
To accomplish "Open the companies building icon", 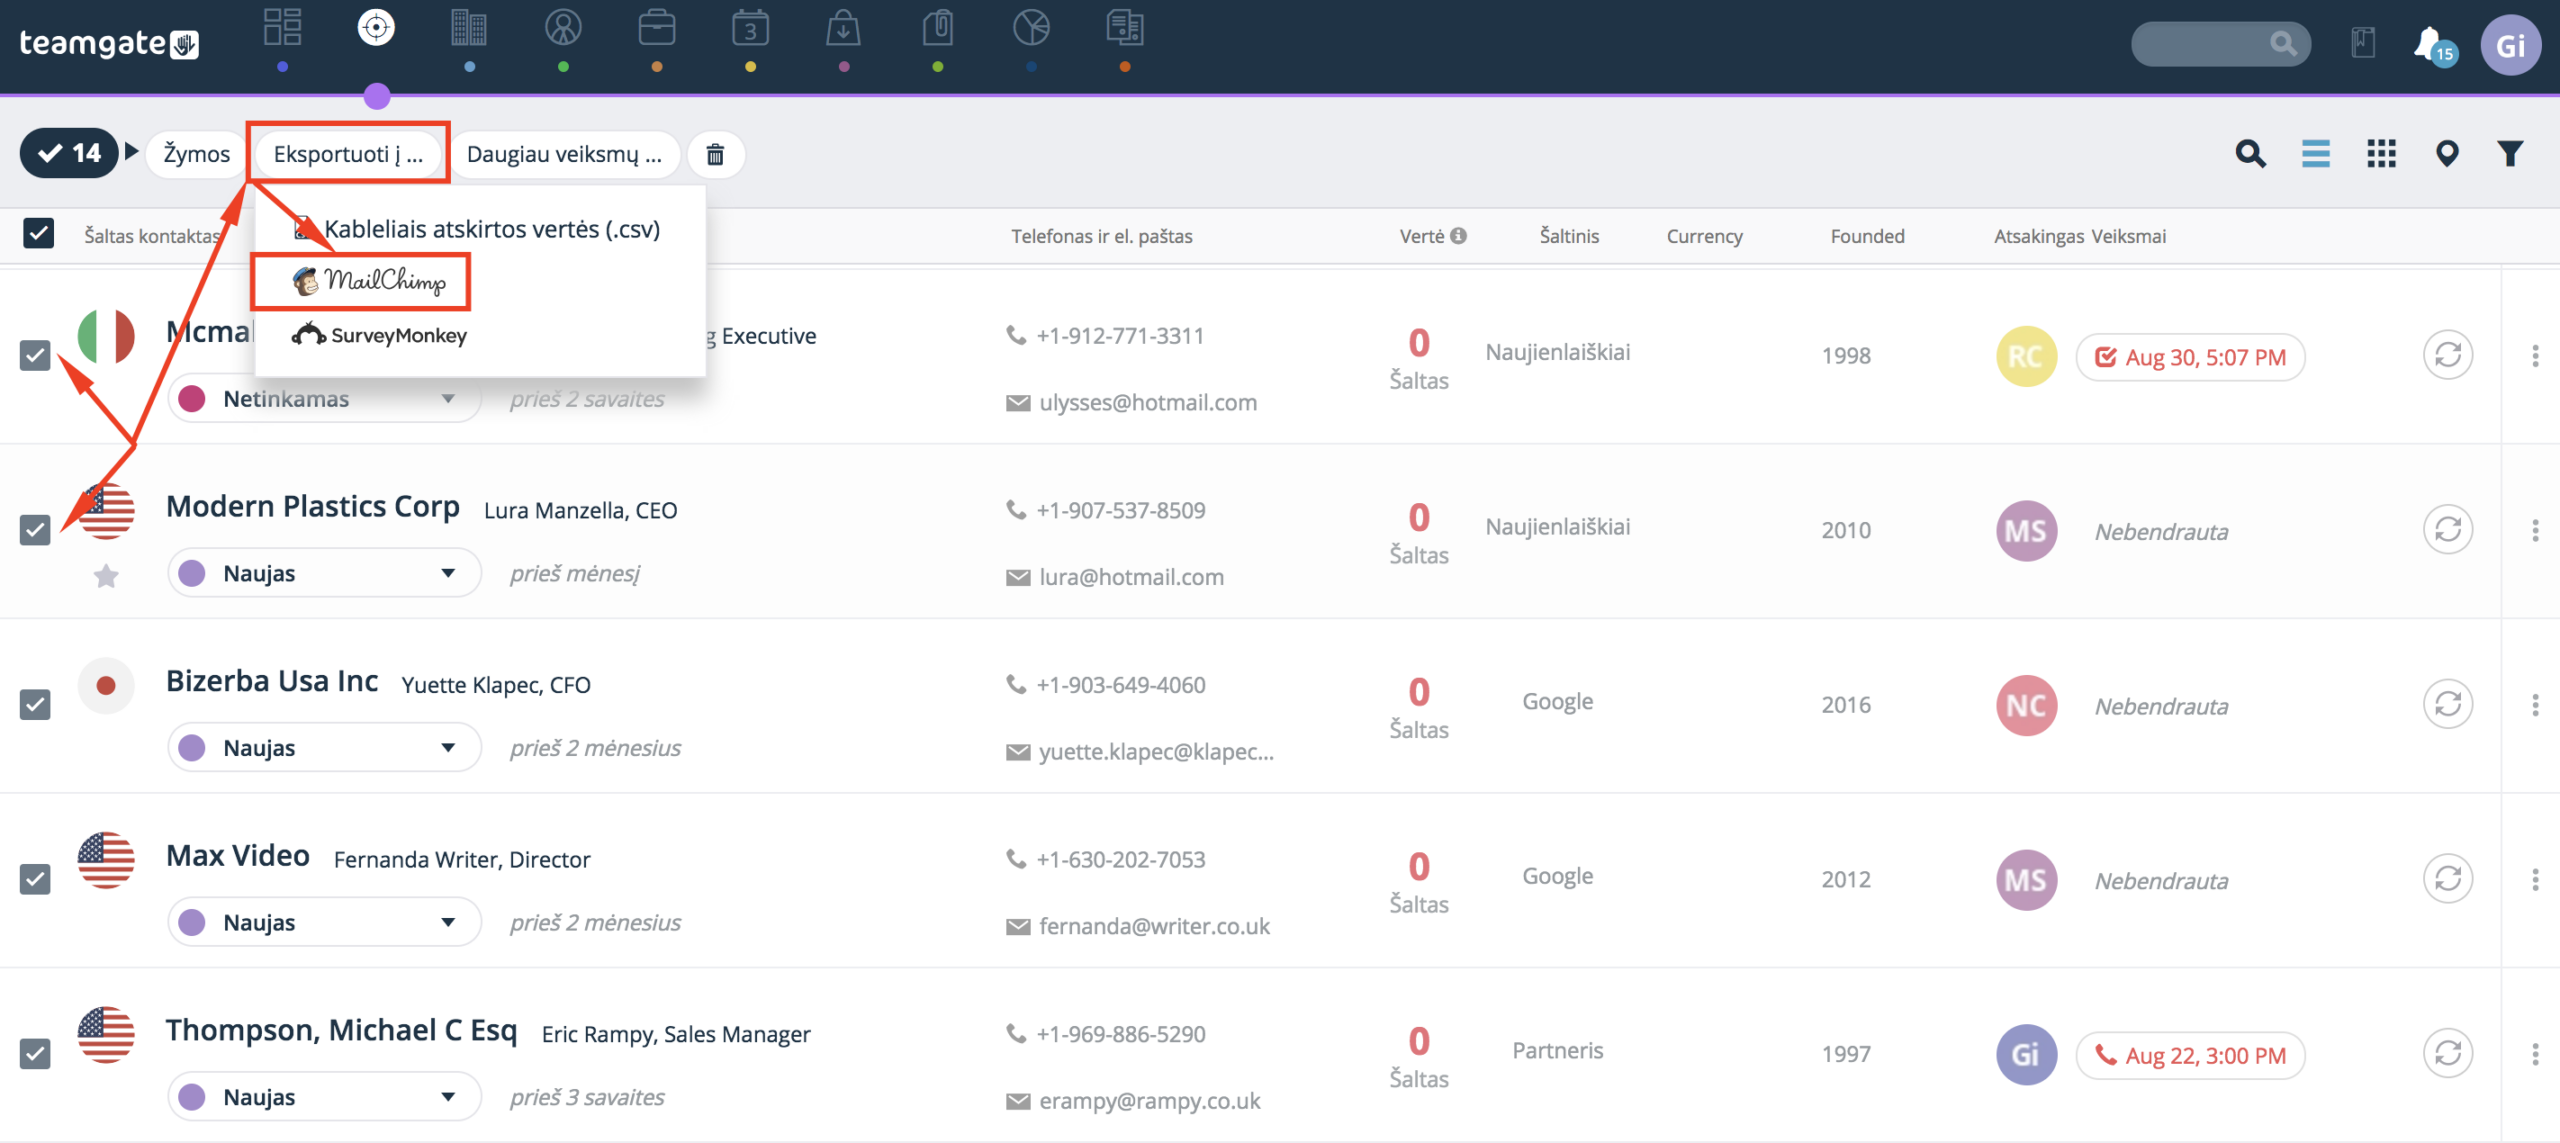I will tap(469, 28).
